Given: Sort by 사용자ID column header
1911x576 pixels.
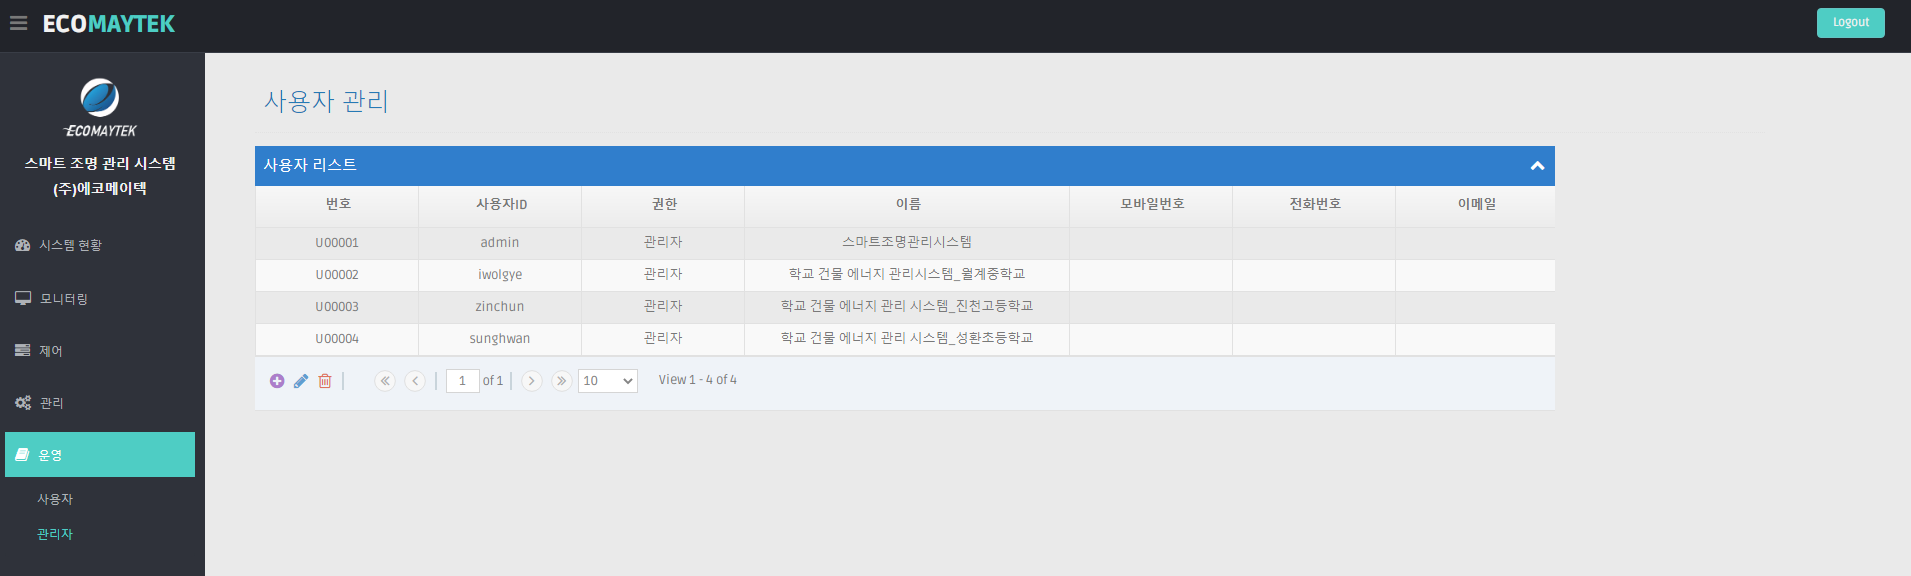Looking at the screenshot, I should pyautogui.click(x=501, y=204).
